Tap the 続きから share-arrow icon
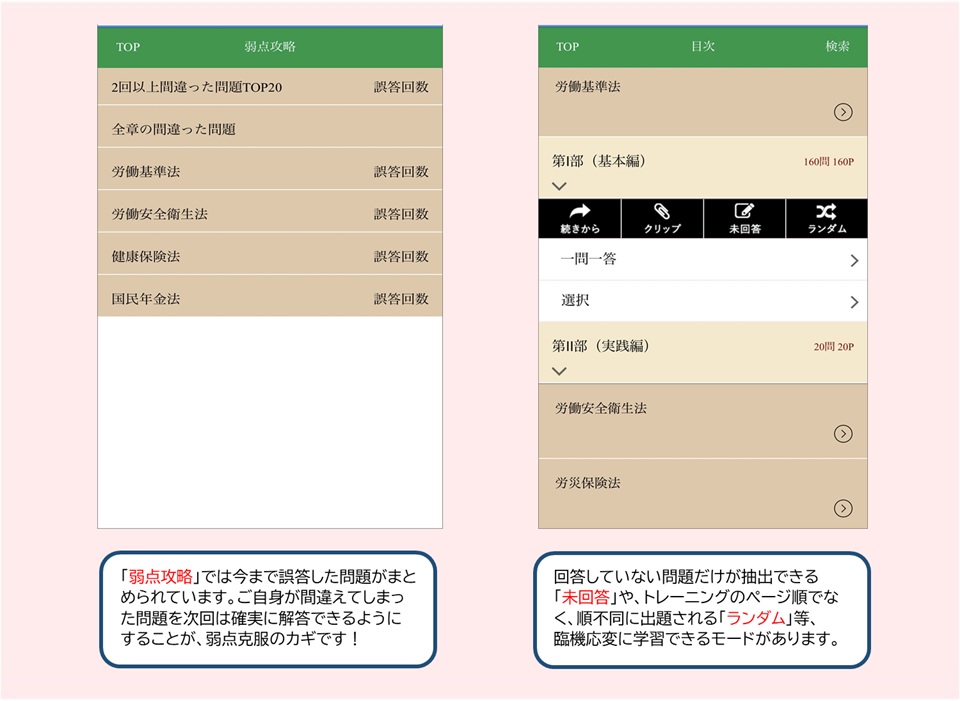The height and width of the screenshot is (701, 960). click(579, 212)
